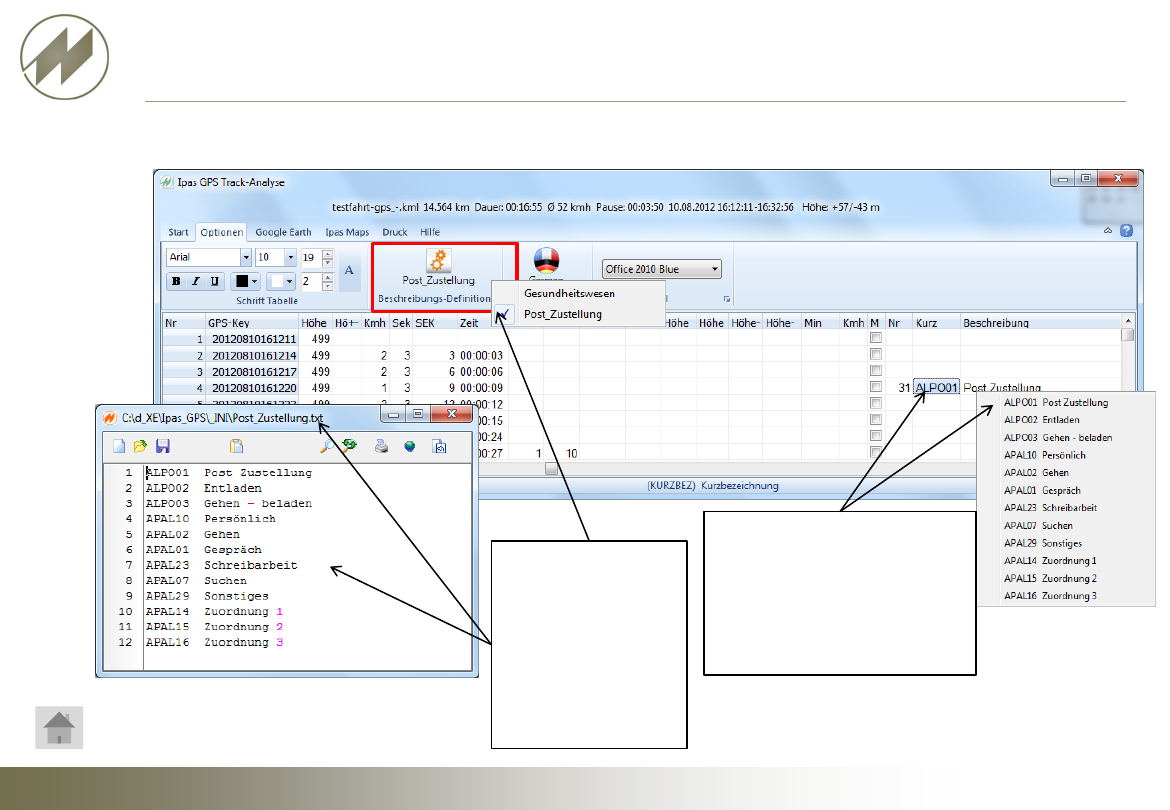This screenshot has width=1170, height=810.
Task: Click the orange editor window title icon
Action: pos(110,418)
